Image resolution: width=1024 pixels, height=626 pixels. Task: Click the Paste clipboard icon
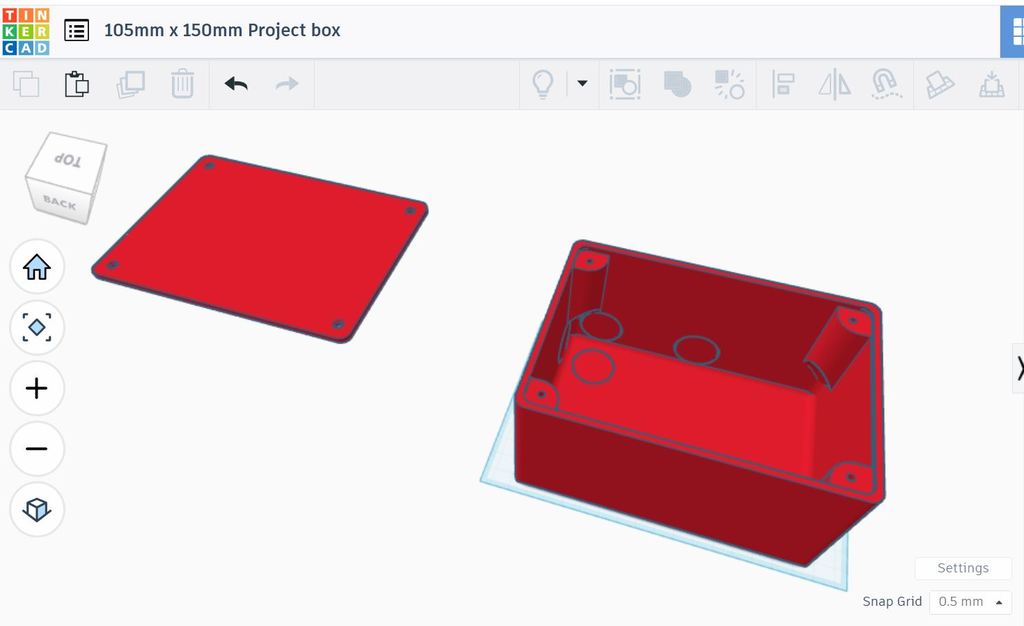pos(77,84)
